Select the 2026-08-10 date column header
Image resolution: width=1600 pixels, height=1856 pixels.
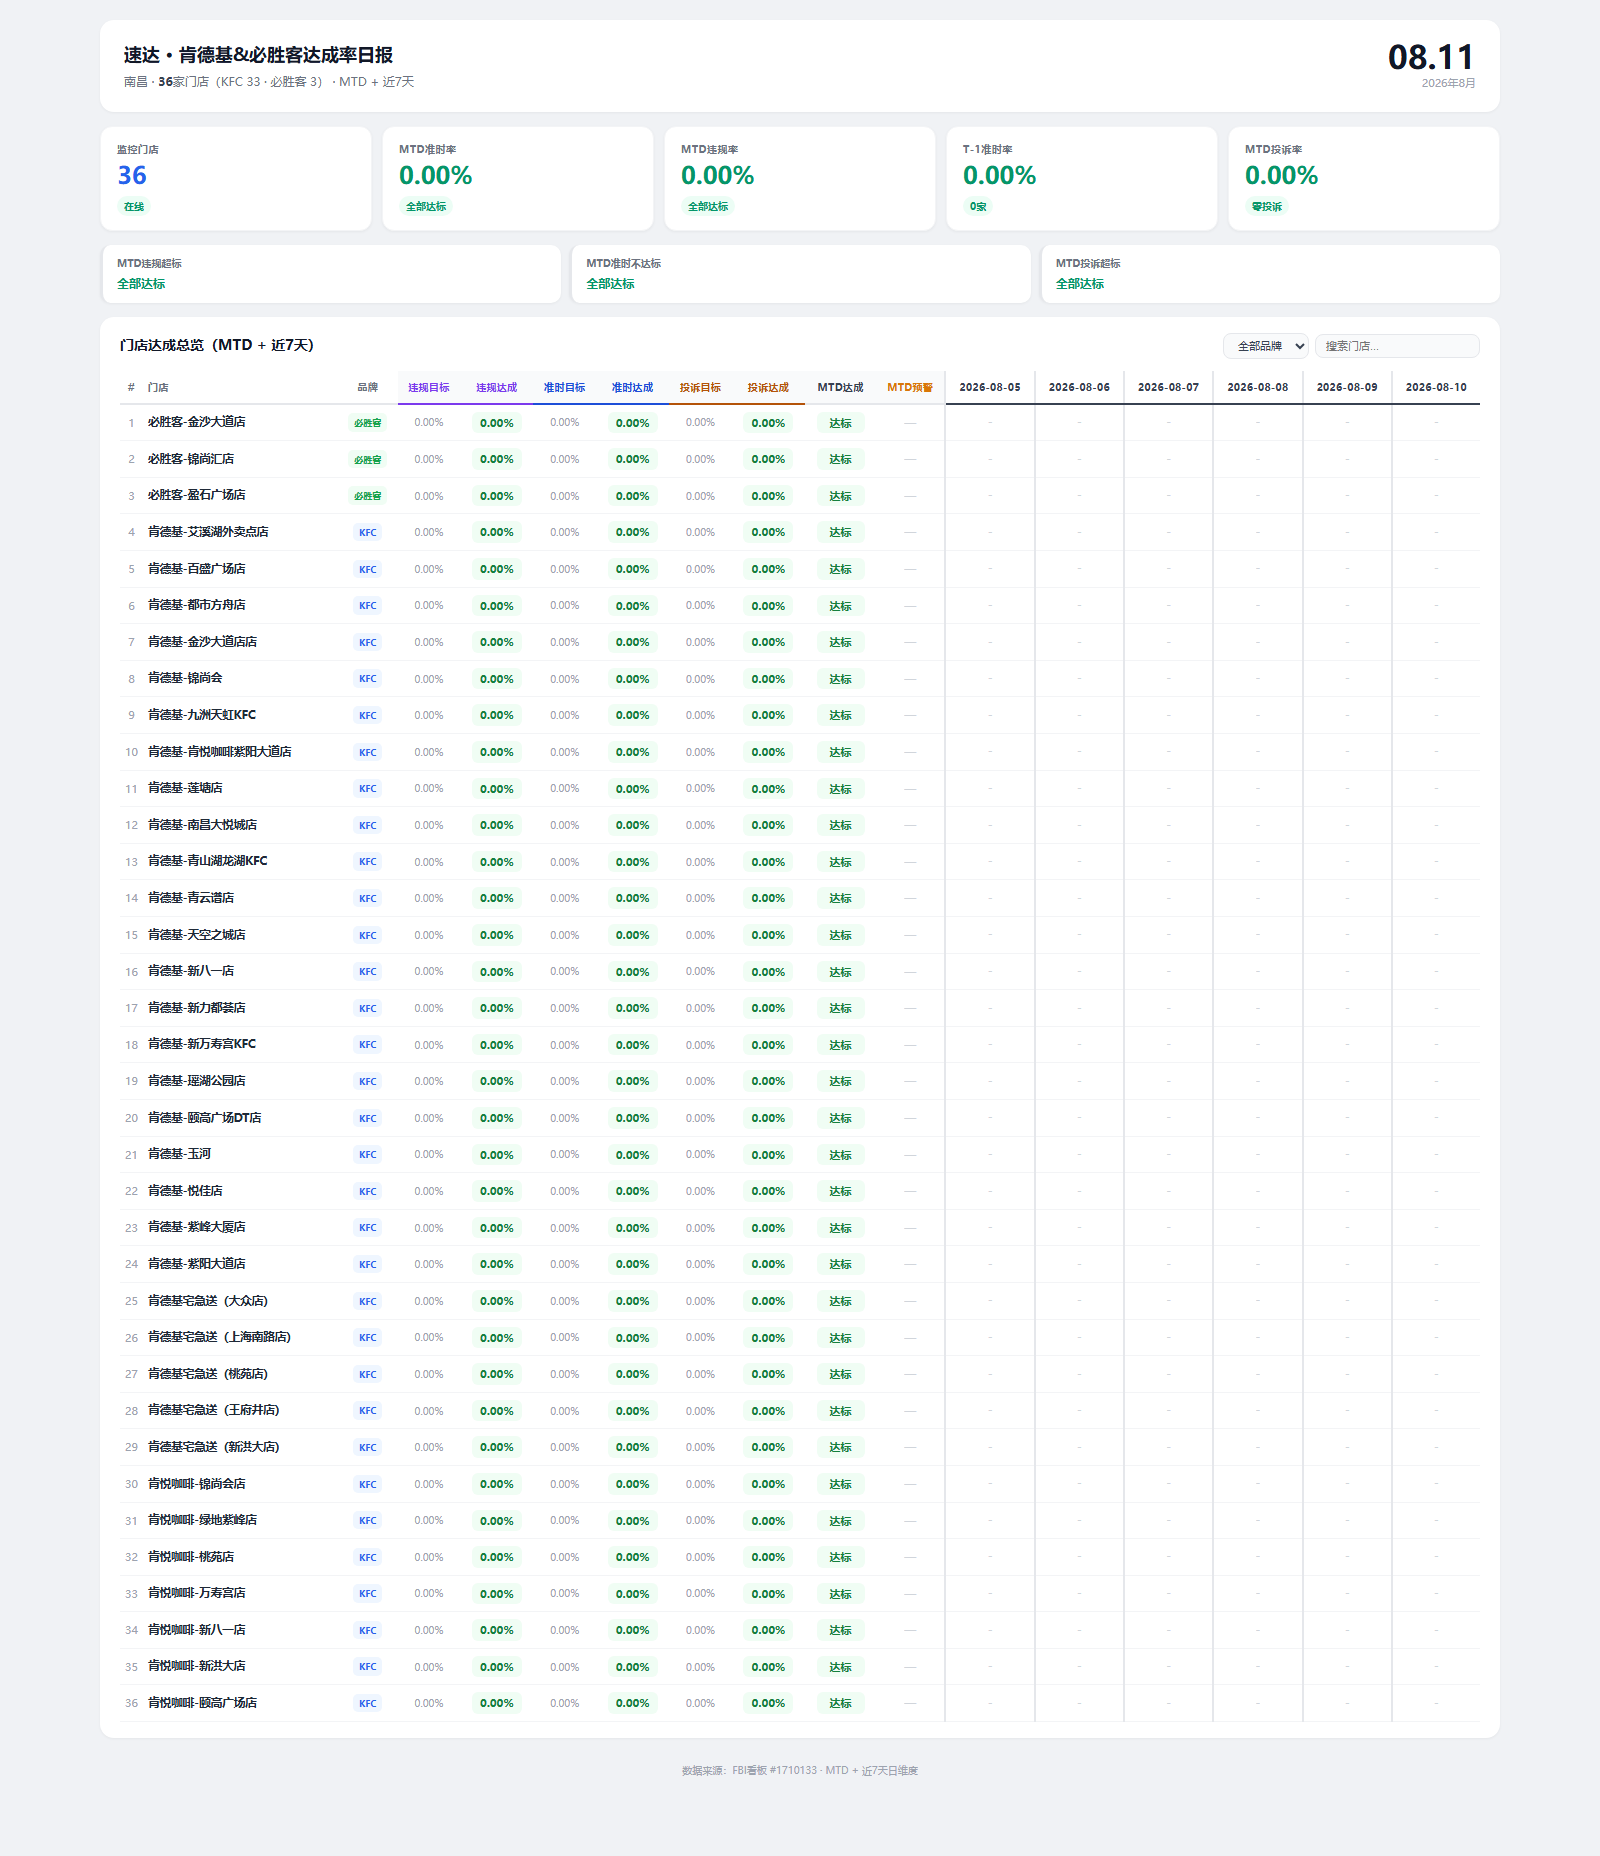pos(1436,387)
